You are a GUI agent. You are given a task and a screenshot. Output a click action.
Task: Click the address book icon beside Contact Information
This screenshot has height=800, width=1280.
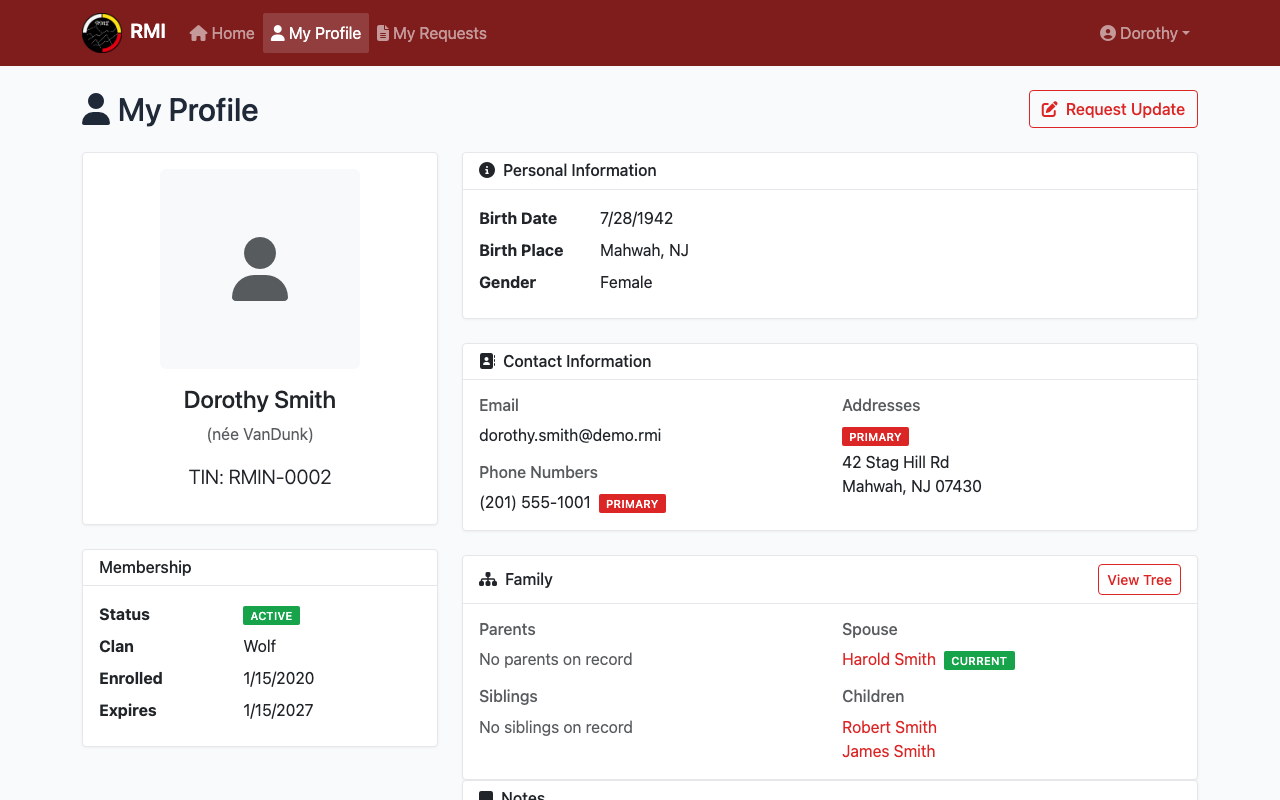coord(487,361)
